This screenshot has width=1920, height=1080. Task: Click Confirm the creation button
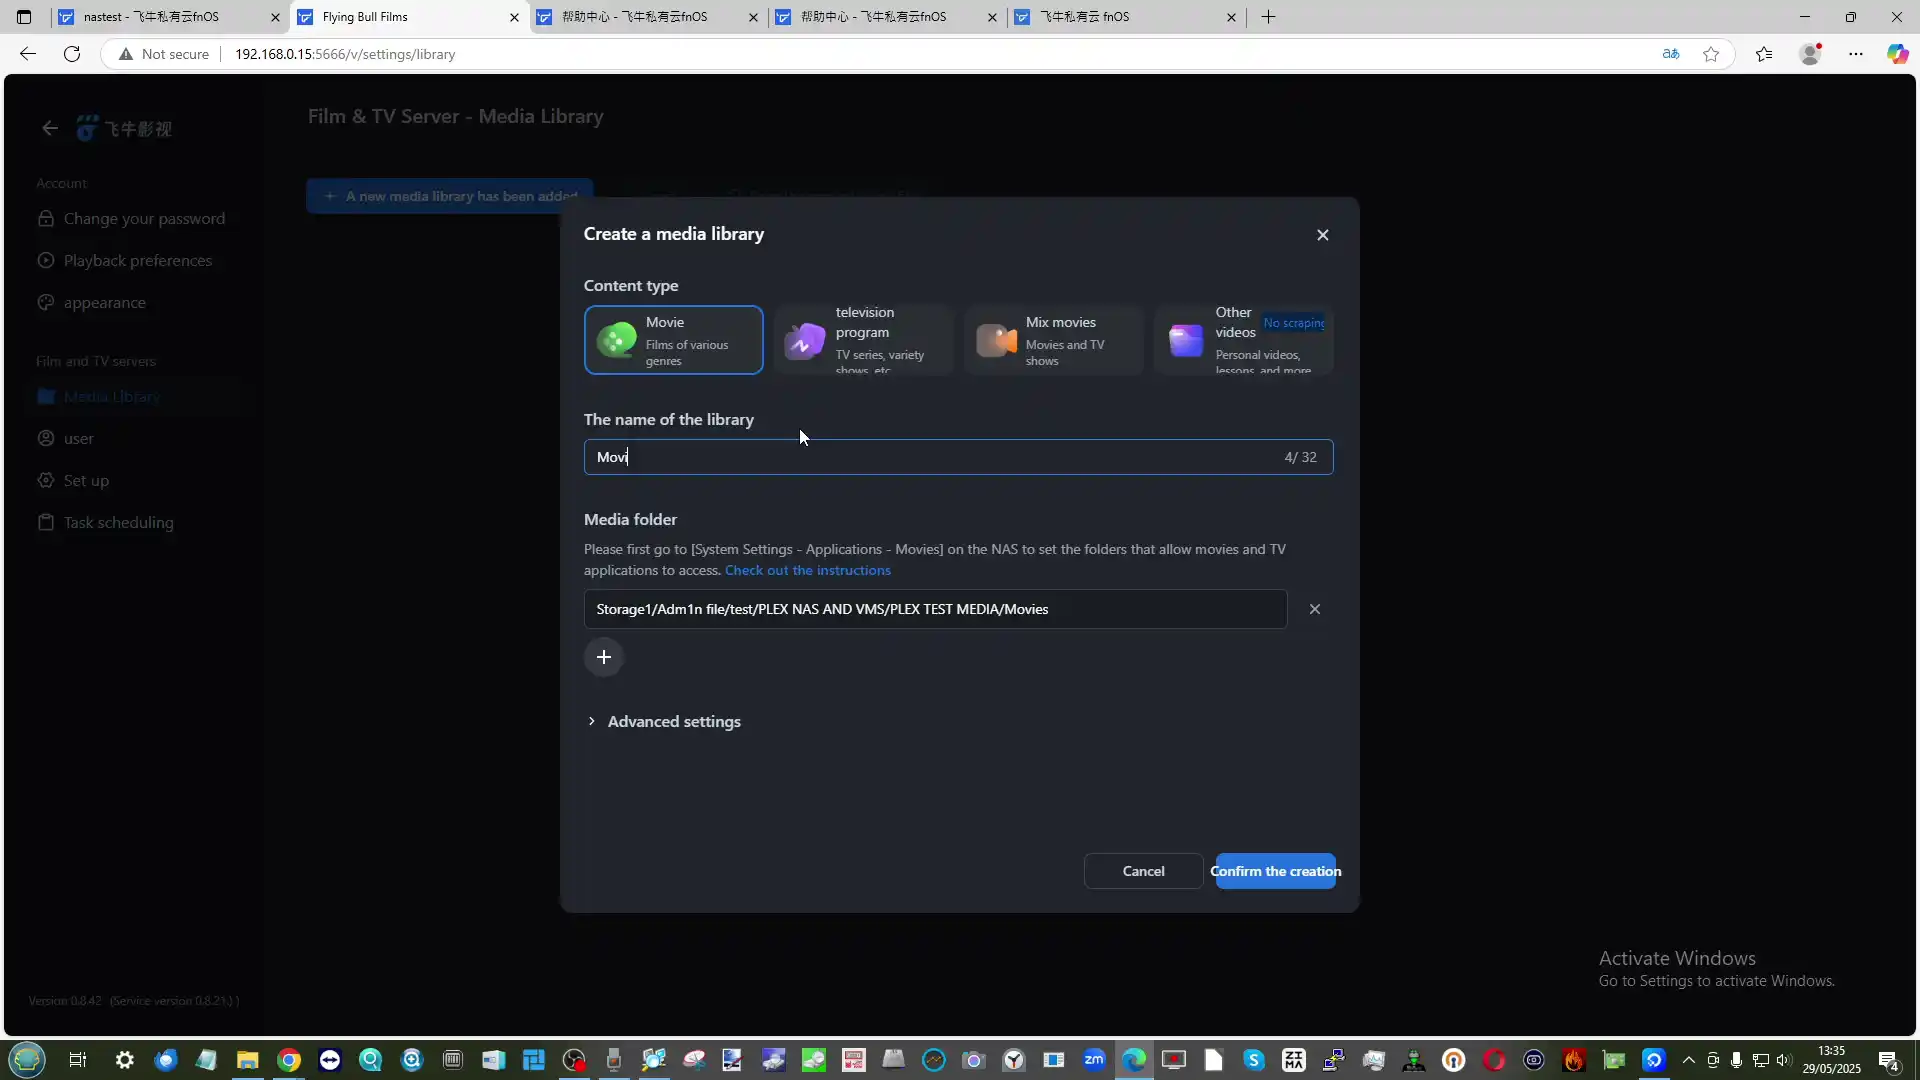point(1275,871)
